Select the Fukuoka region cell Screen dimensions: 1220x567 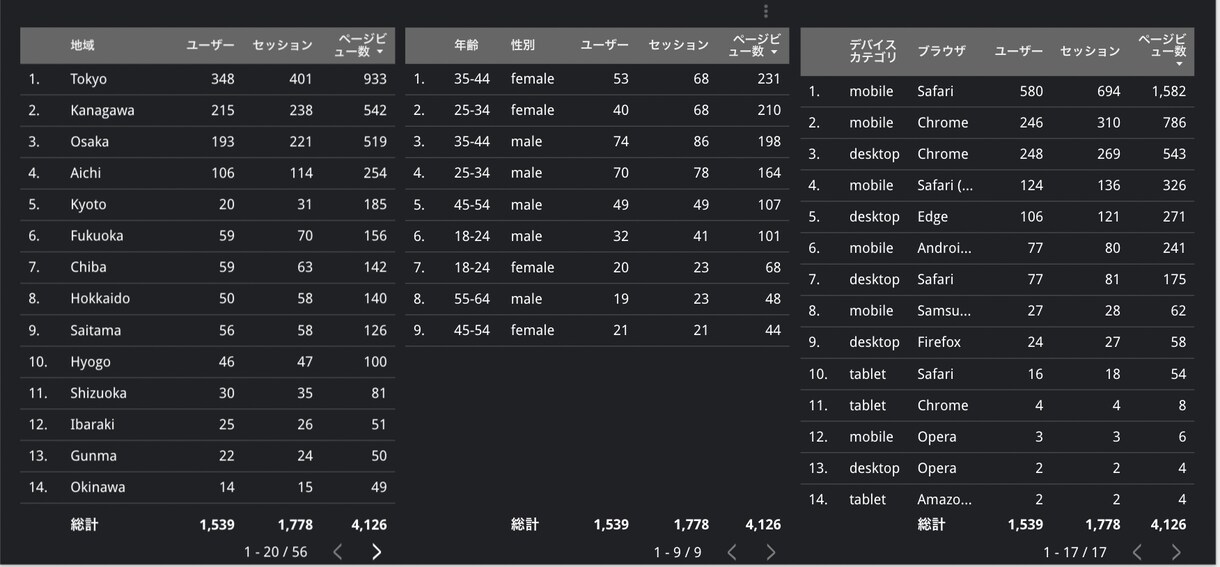[x=97, y=236]
